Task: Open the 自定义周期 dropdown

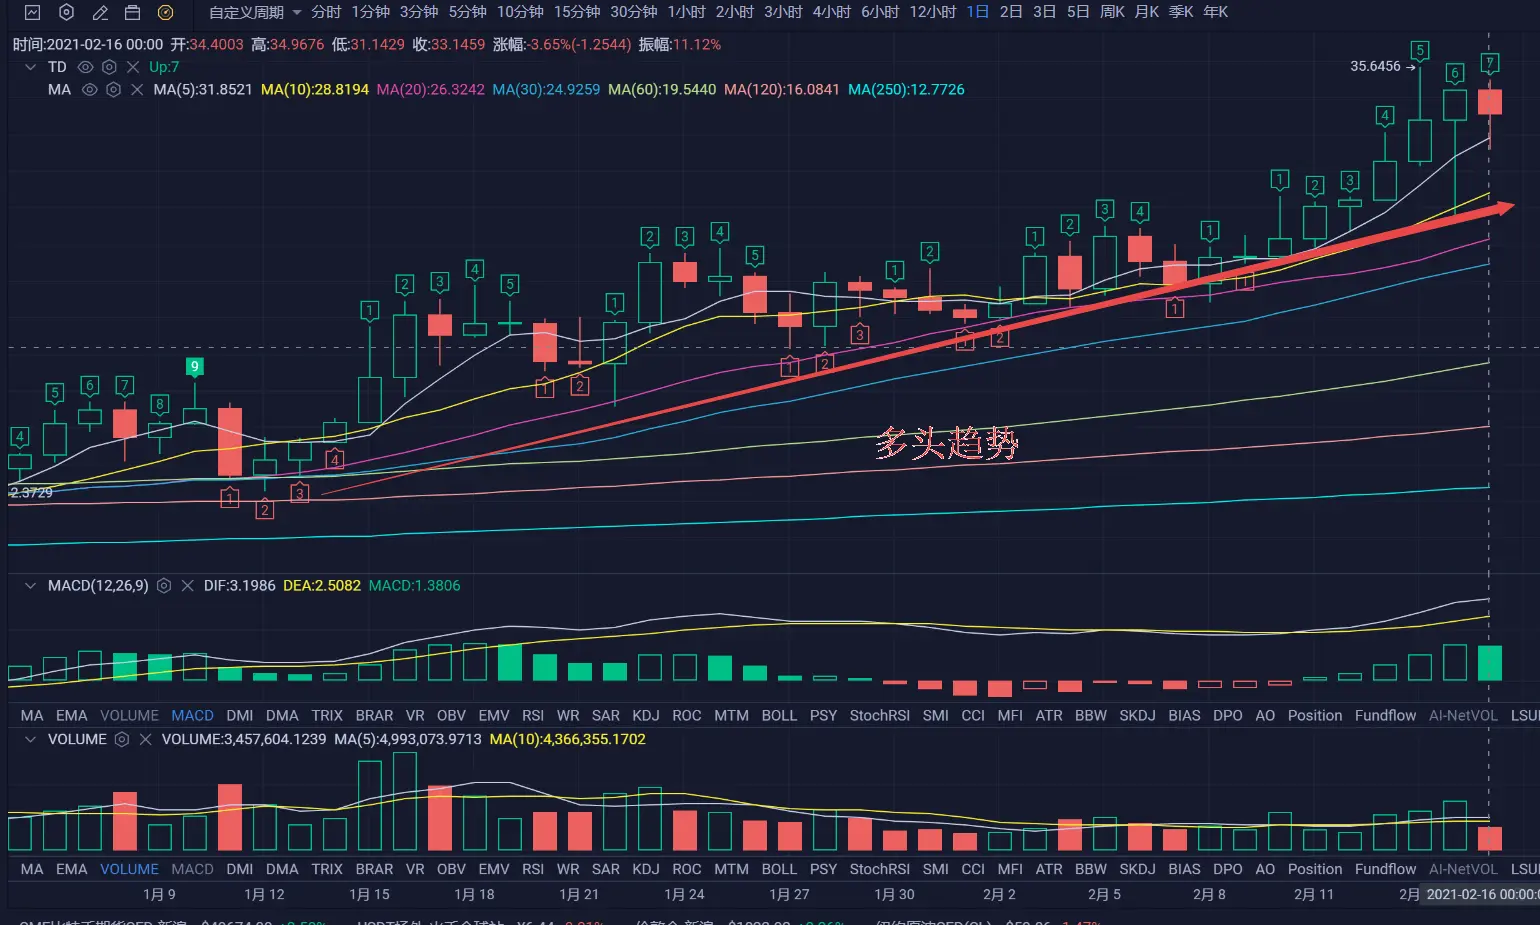Action: tap(255, 12)
